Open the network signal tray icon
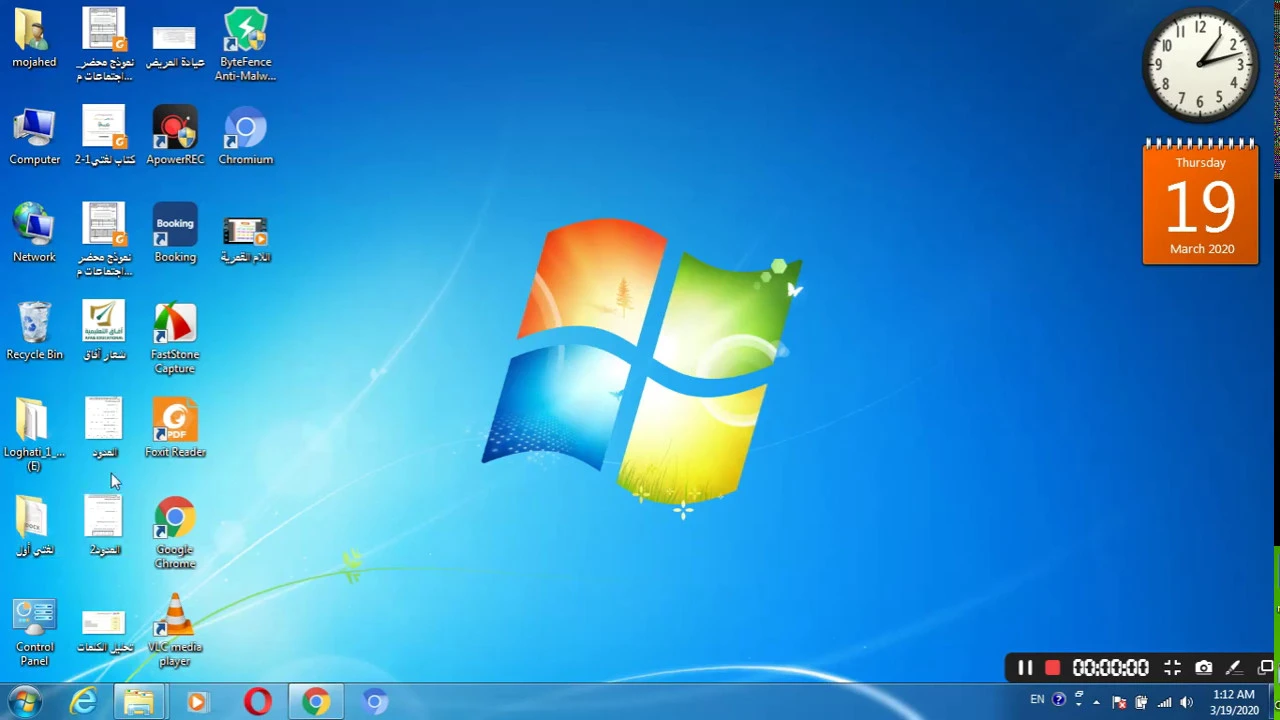This screenshot has height=720, width=1280. (1164, 702)
